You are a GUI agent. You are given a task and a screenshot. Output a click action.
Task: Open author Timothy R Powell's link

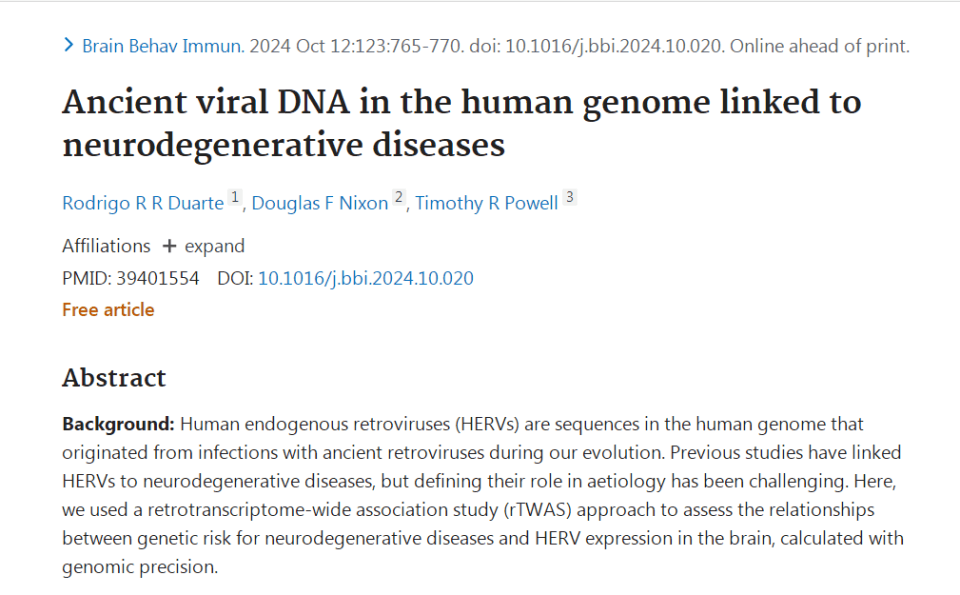click(487, 203)
